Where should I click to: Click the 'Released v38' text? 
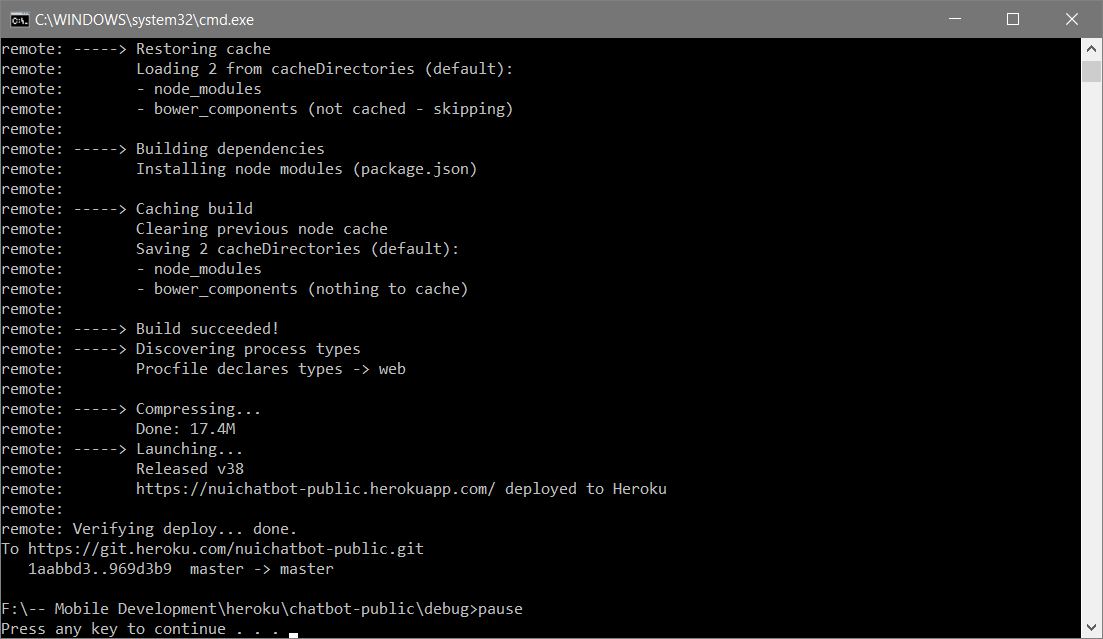[190, 469]
